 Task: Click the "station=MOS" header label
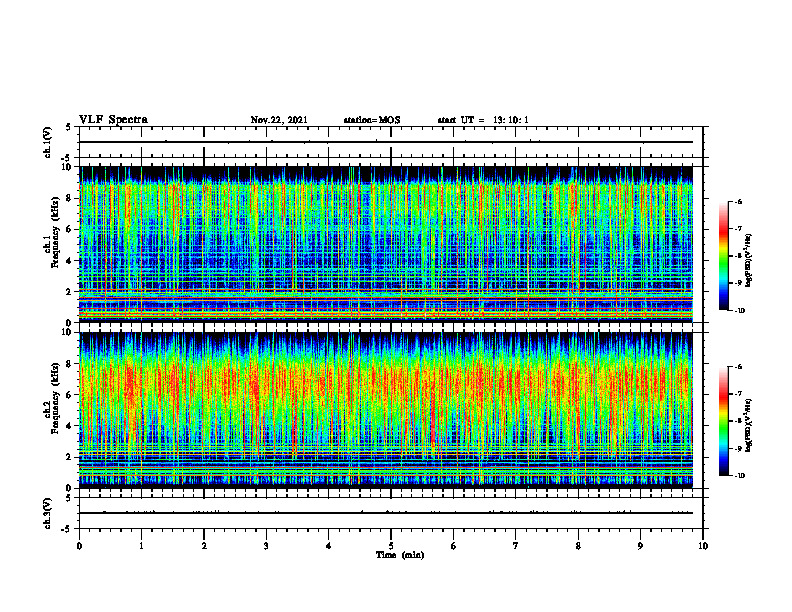tap(372, 120)
